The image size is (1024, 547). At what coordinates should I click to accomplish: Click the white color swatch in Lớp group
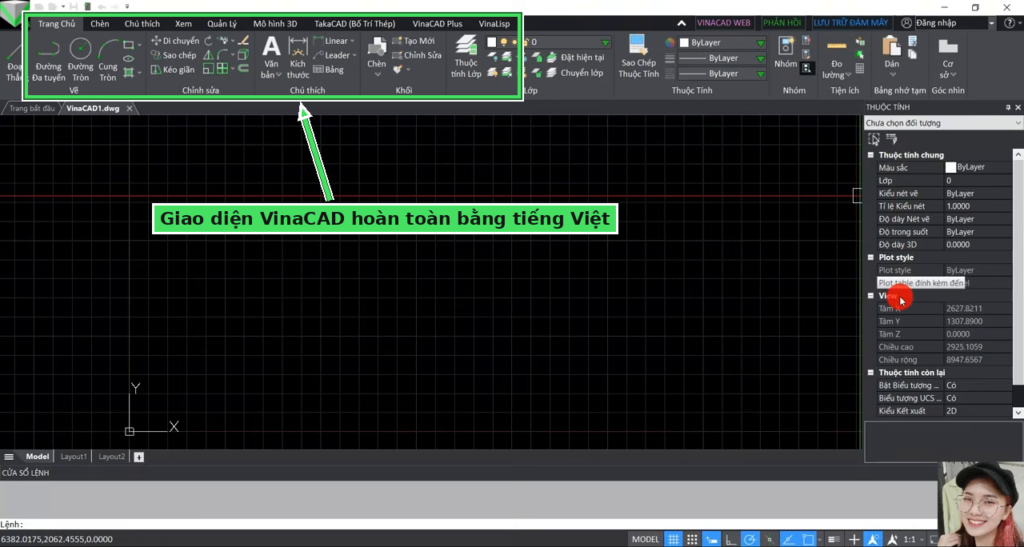(x=492, y=42)
